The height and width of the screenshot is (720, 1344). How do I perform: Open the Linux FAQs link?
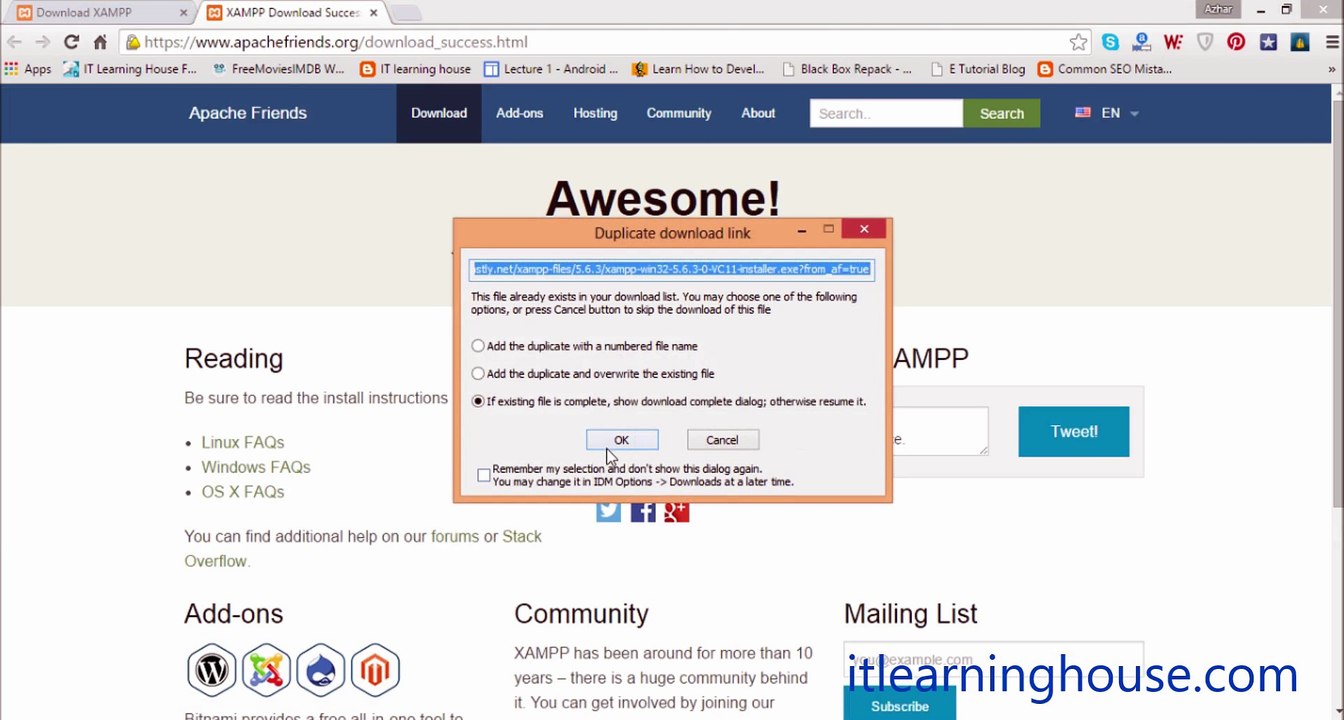[243, 442]
